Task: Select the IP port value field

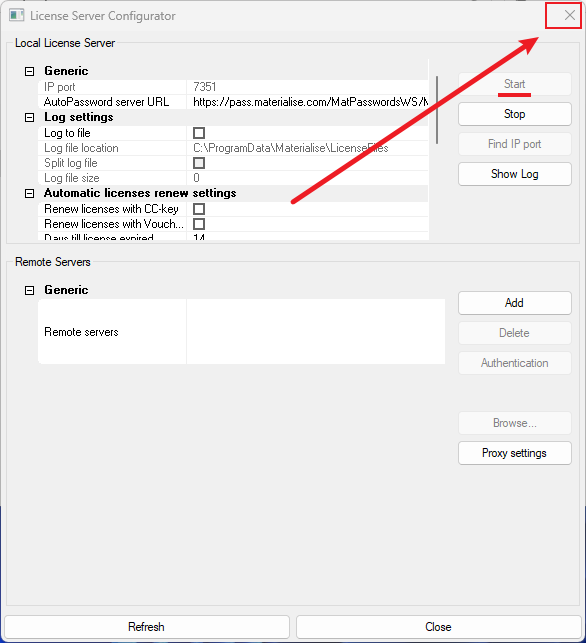Action: tap(310, 87)
